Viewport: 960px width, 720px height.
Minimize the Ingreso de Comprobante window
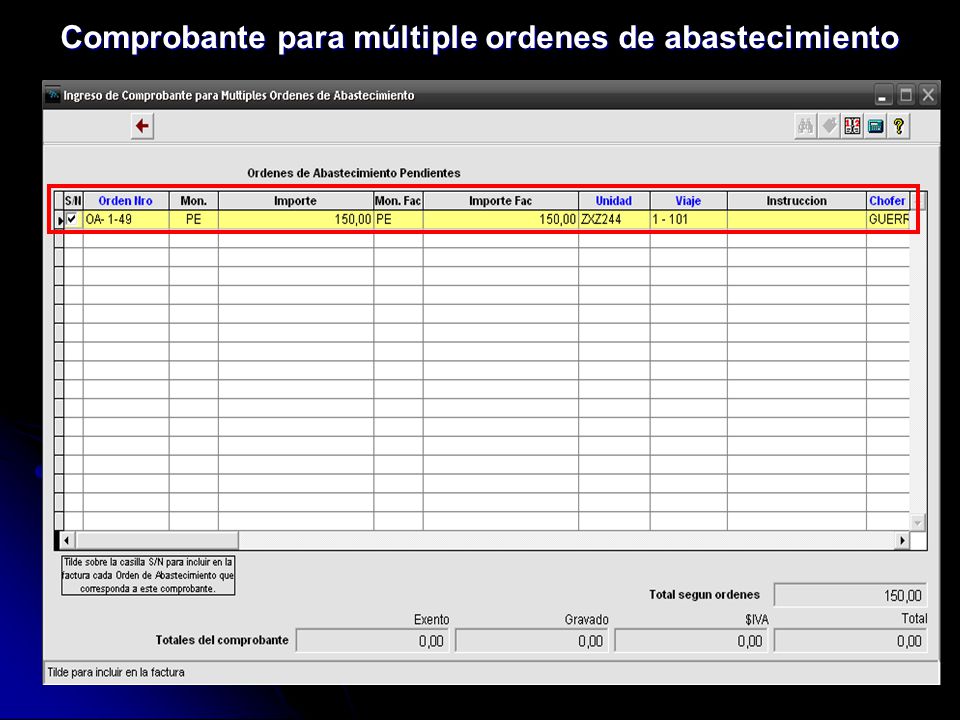[x=882, y=96]
